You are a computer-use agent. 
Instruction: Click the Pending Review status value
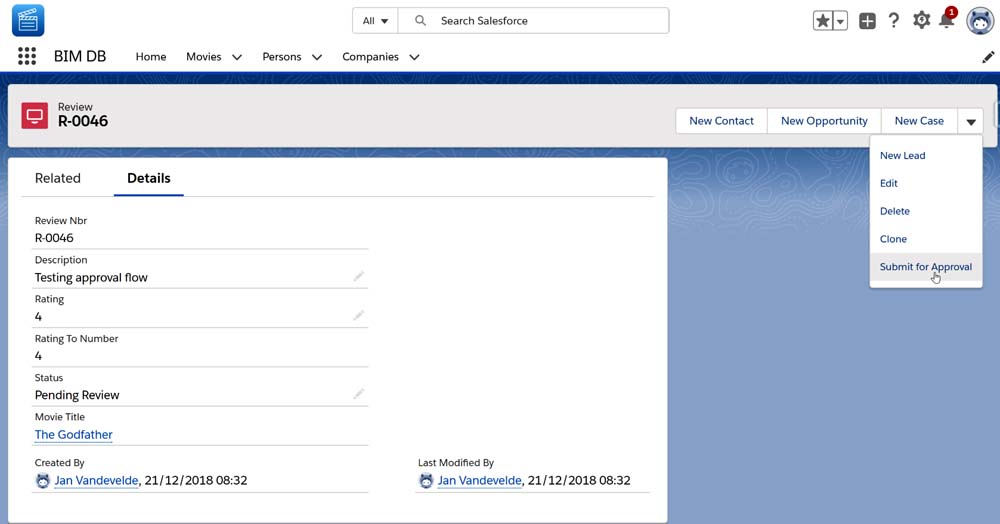point(77,395)
